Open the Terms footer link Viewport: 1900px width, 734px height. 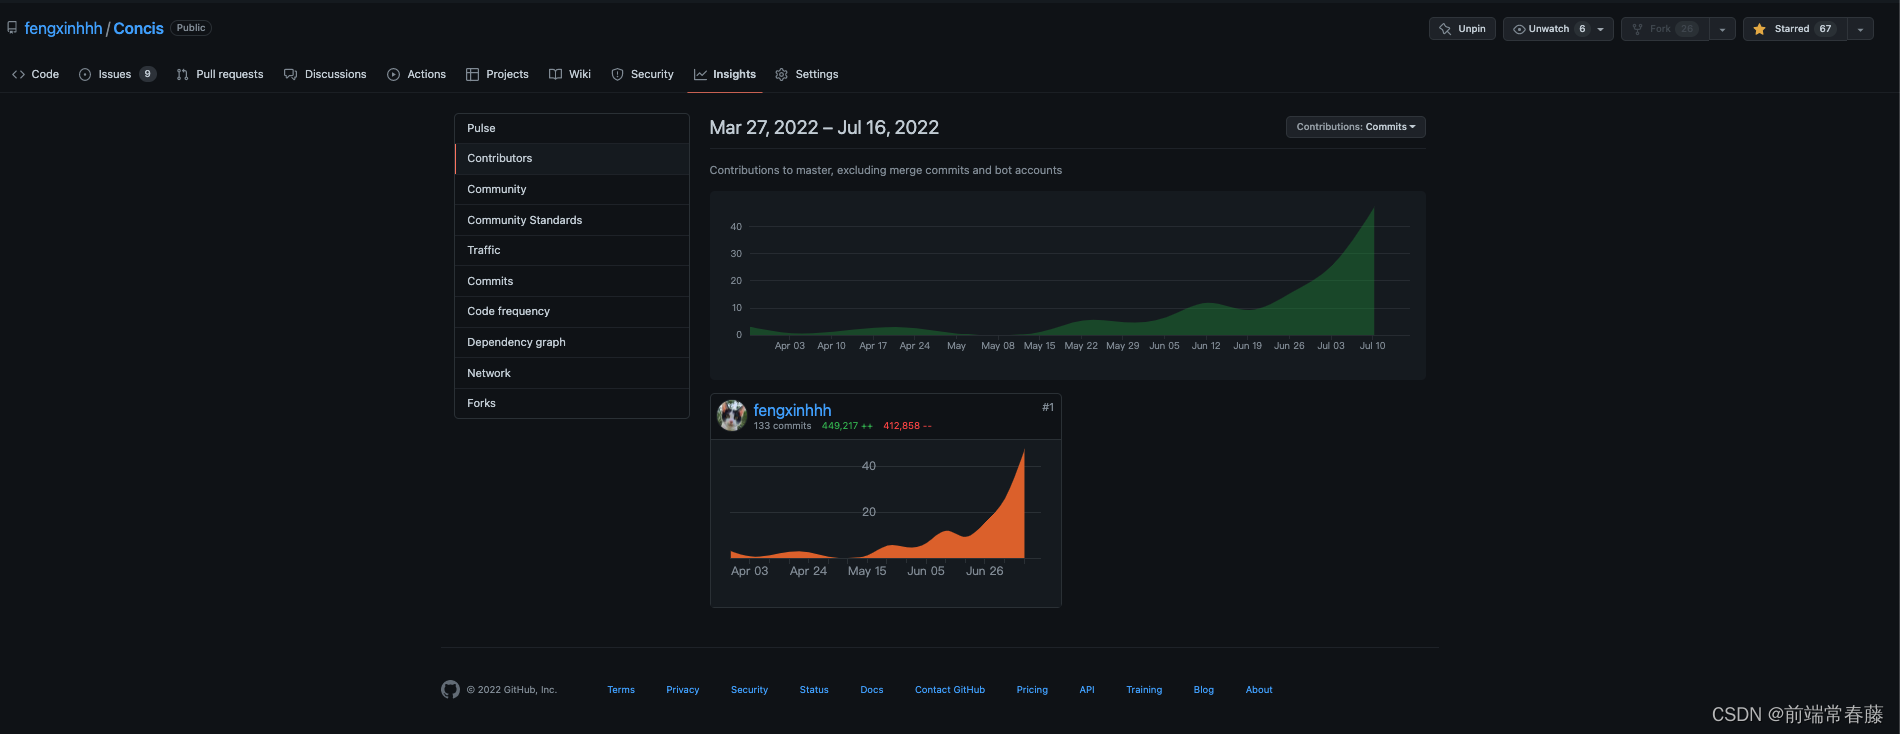621,690
